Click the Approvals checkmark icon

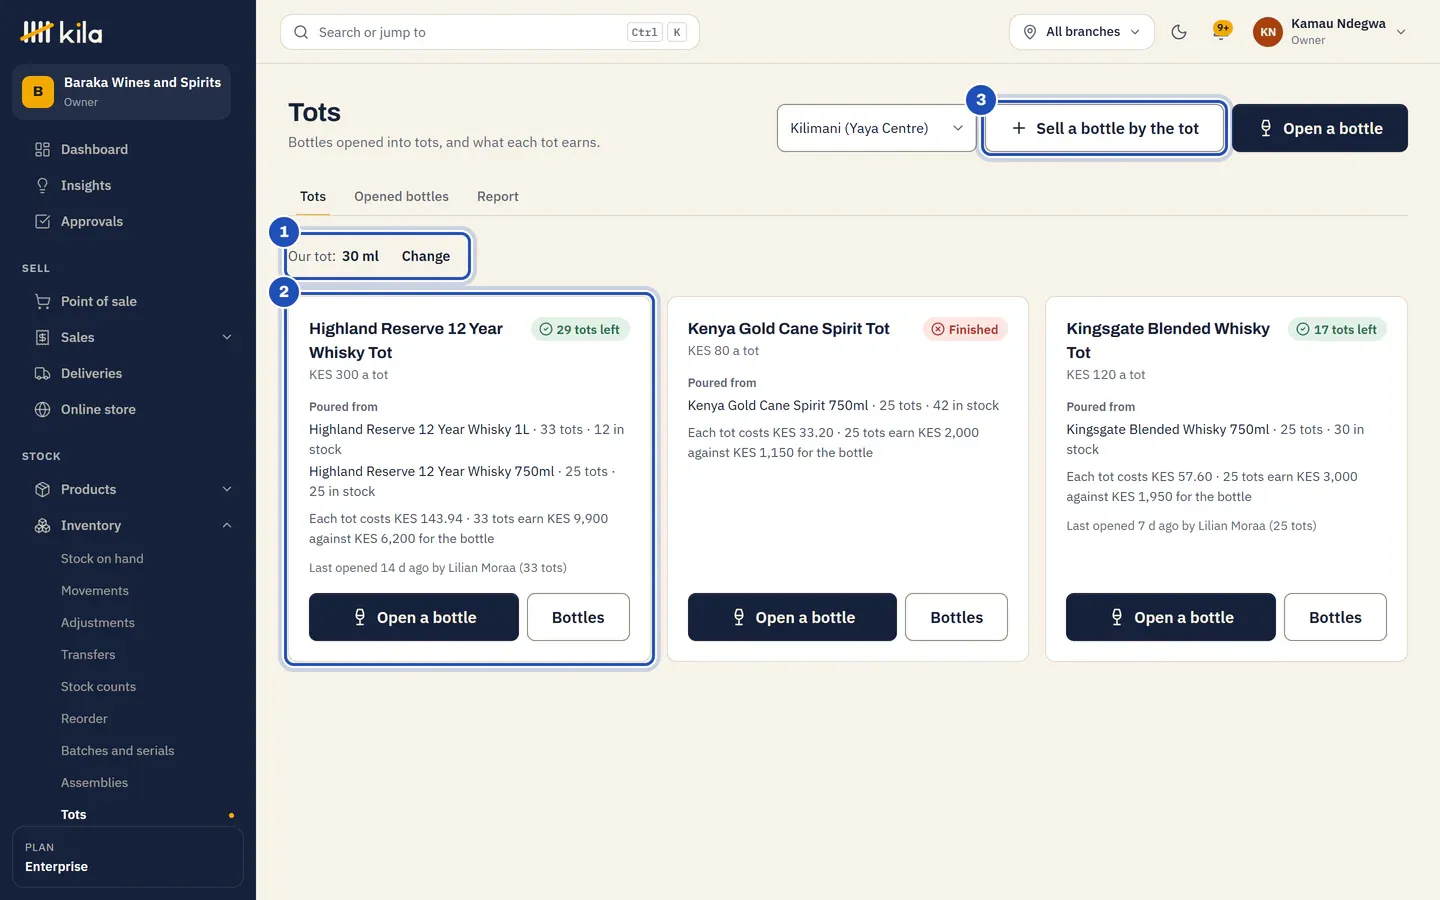(42, 221)
